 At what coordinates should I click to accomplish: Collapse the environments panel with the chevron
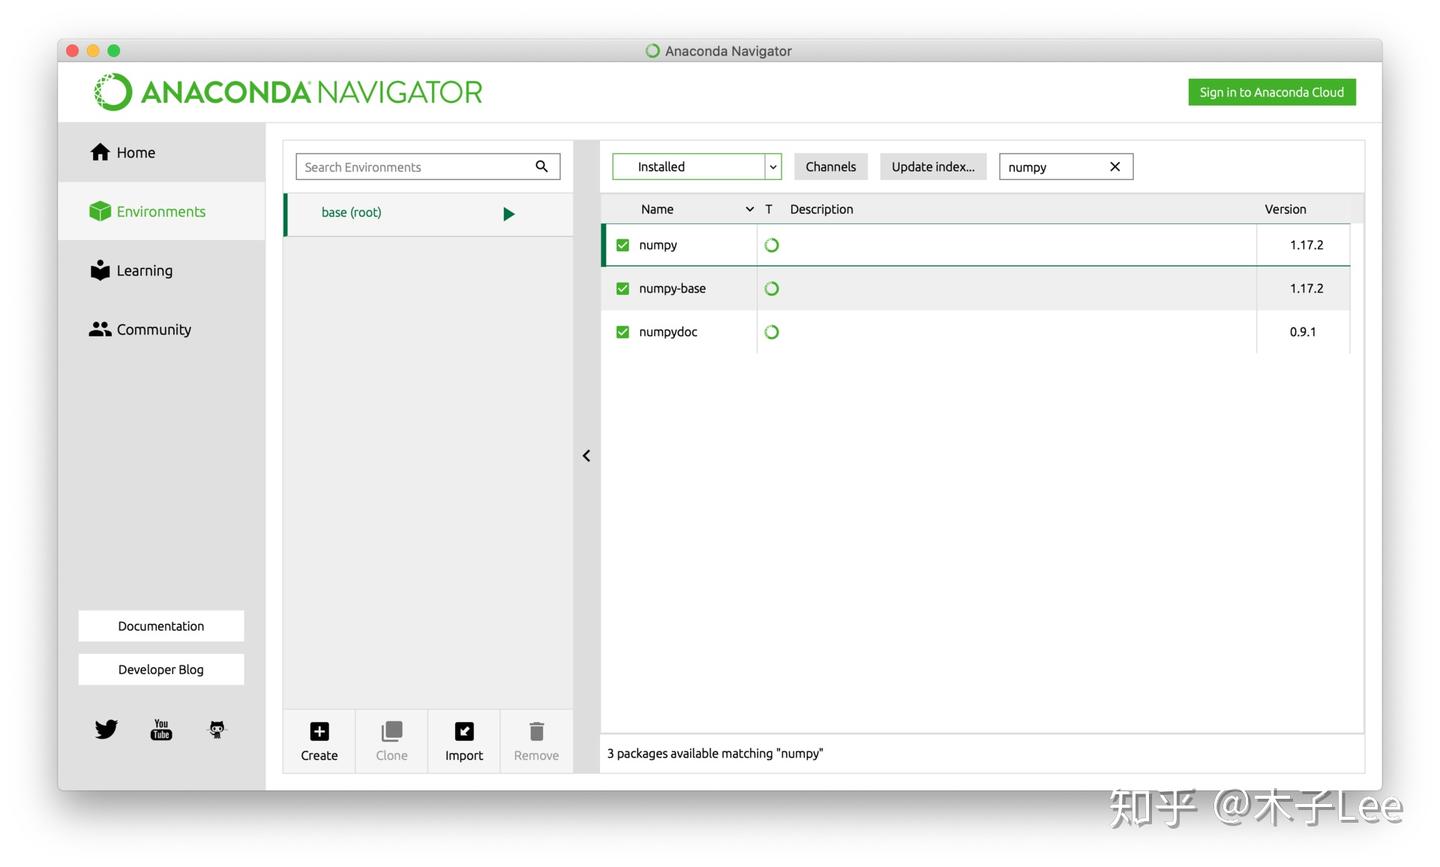pyautogui.click(x=586, y=455)
